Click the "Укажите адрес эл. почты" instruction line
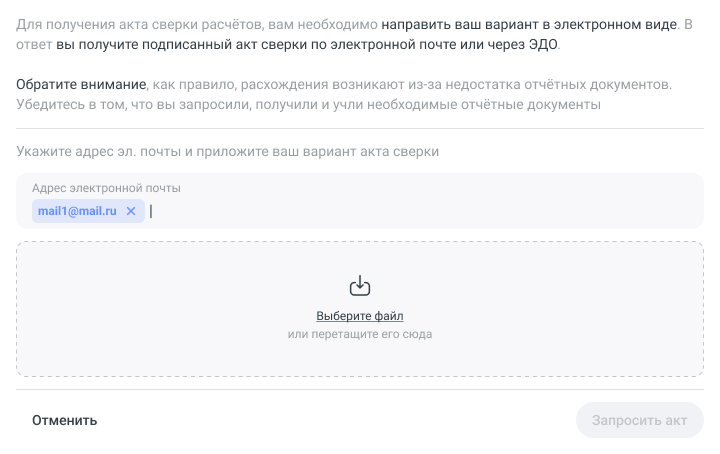The width and height of the screenshot is (720, 454). click(x=228, y=152)
